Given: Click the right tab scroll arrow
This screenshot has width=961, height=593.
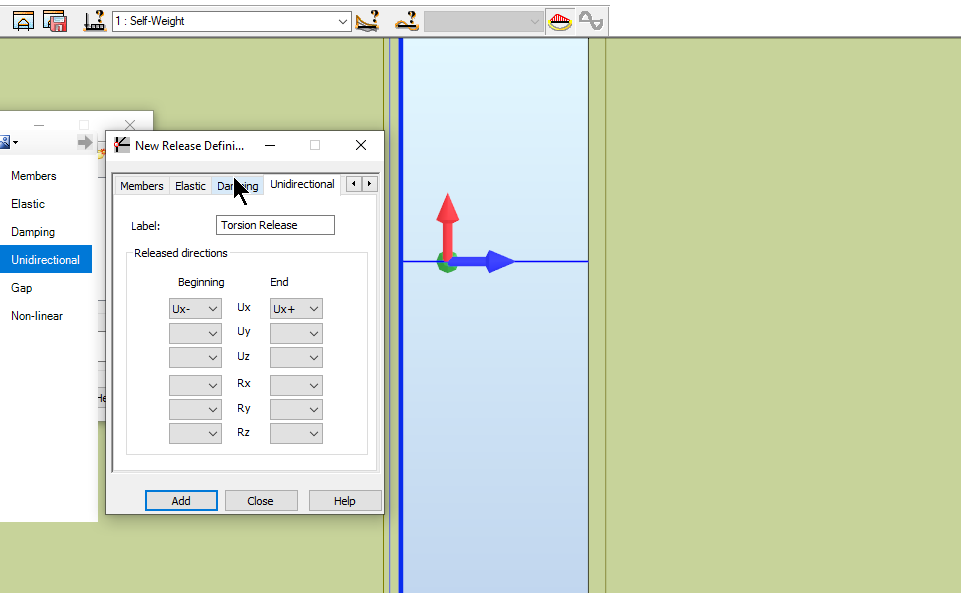Looking at the screenshot, I should point(368,184).
